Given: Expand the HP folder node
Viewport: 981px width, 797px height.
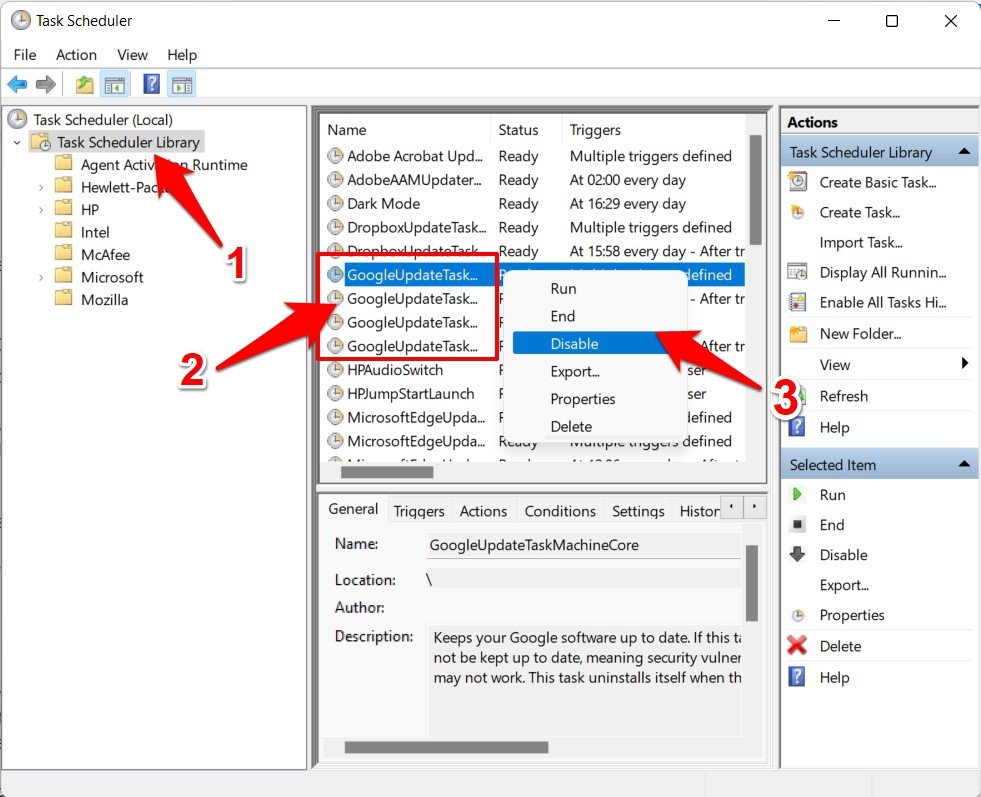Looking at the screenshot, I should (x=41, y=210).
